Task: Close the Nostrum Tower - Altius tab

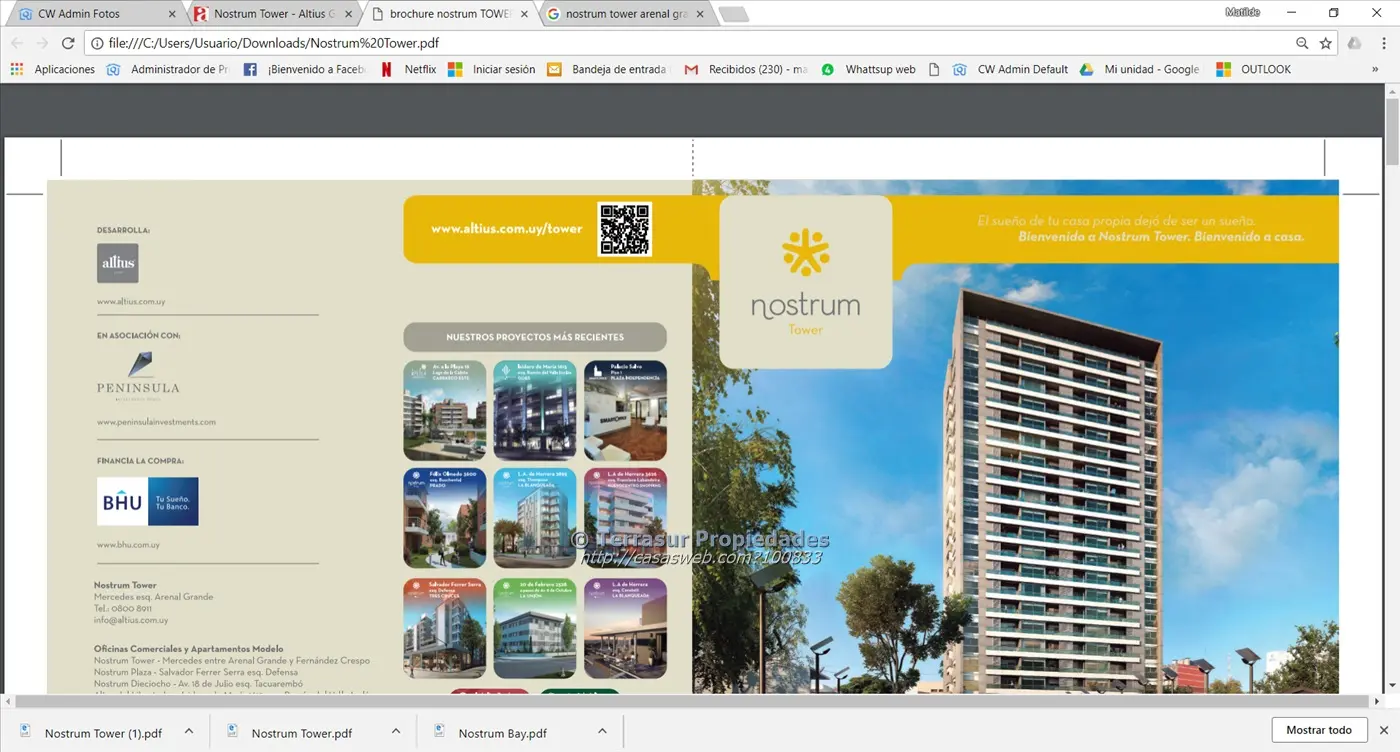Action: (348, 14)
